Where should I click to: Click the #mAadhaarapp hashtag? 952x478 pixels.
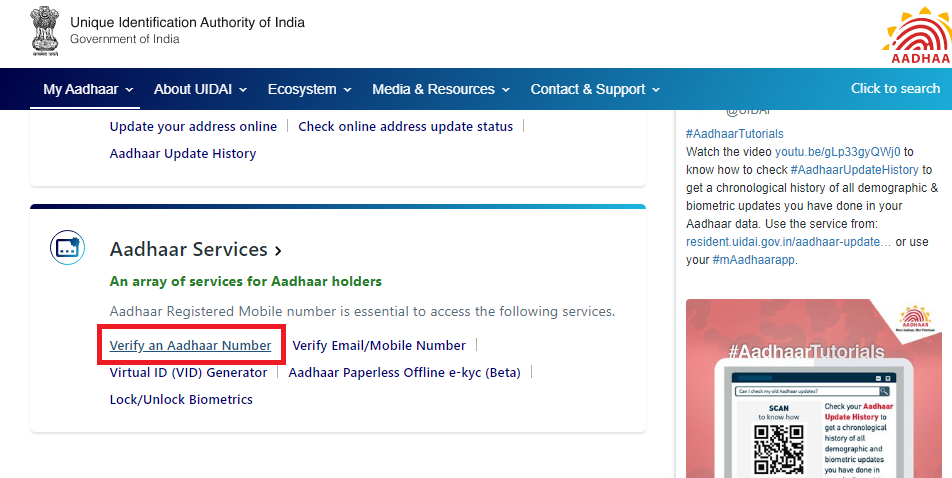(x=753, y=260)
